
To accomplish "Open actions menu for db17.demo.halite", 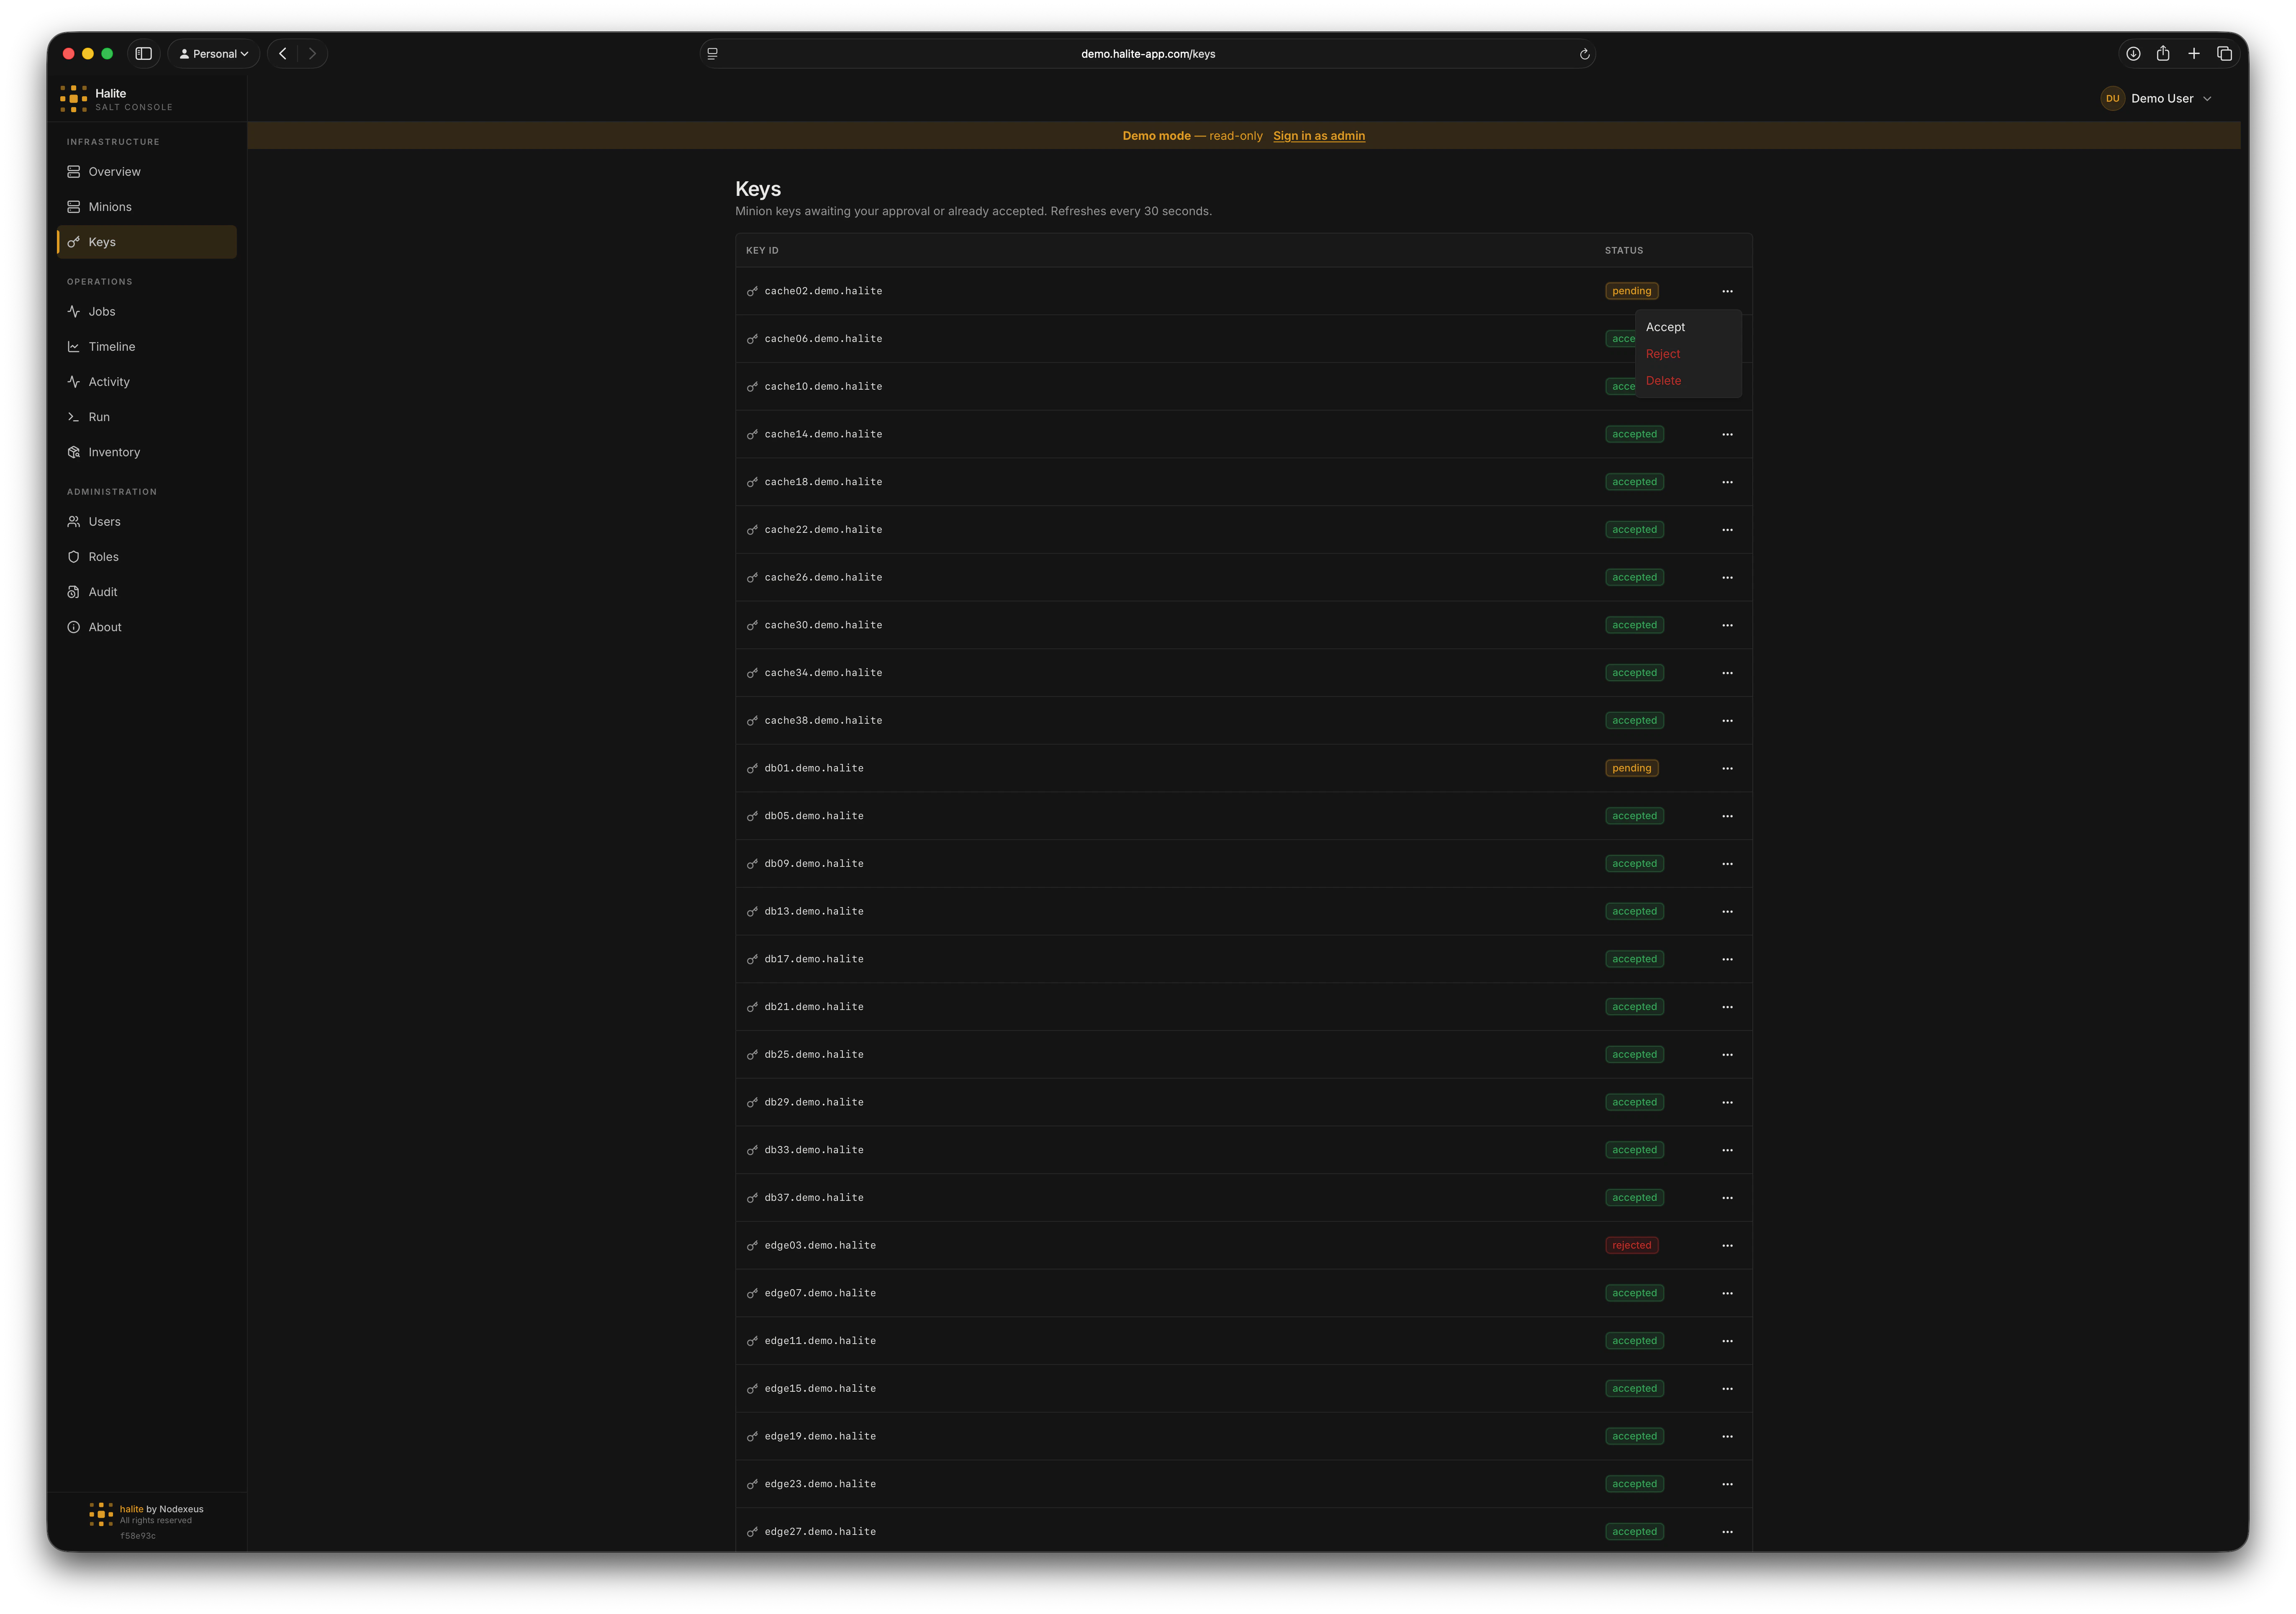I will click(x=1726, y=959).
